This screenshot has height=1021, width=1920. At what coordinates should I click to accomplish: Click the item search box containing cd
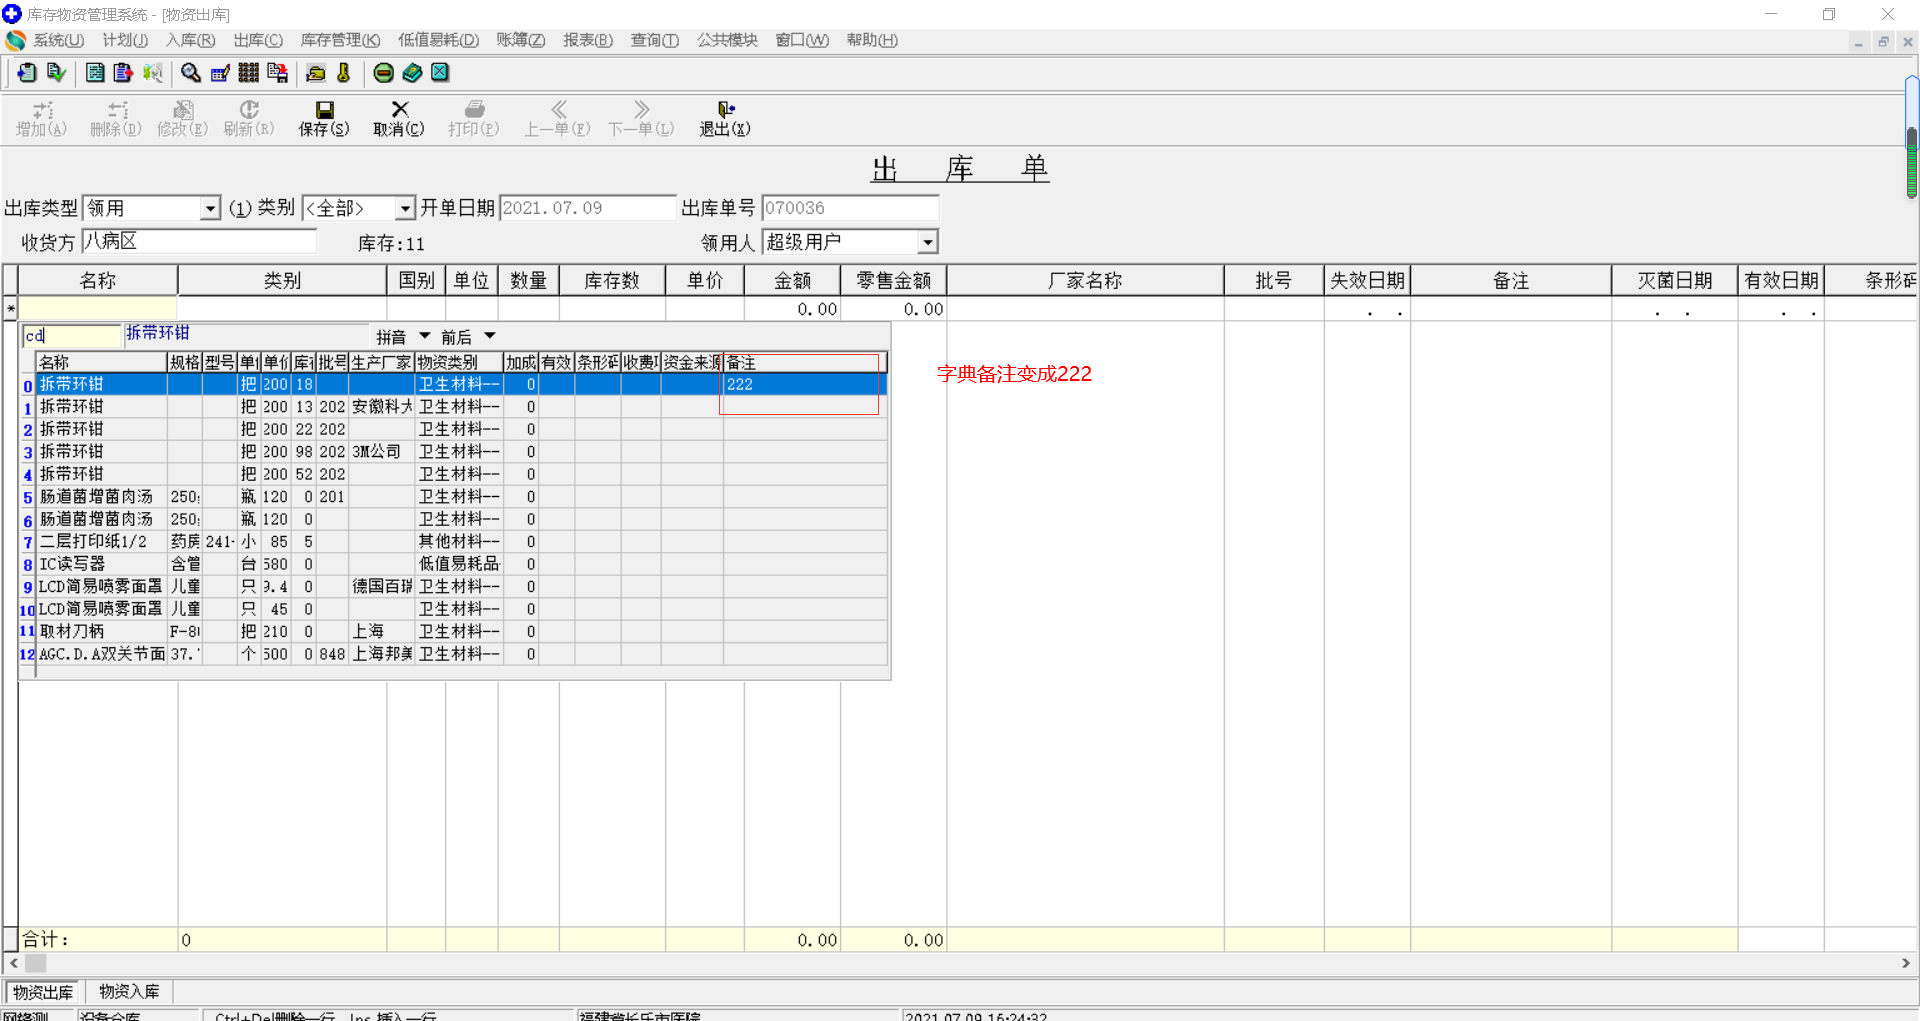click(72, 336)
